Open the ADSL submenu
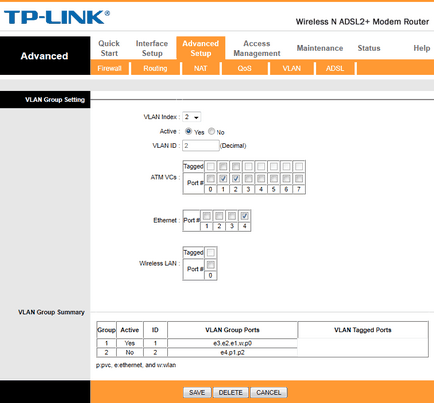The height and width of the screenshot is (403, 434). (x=335, y=68)
